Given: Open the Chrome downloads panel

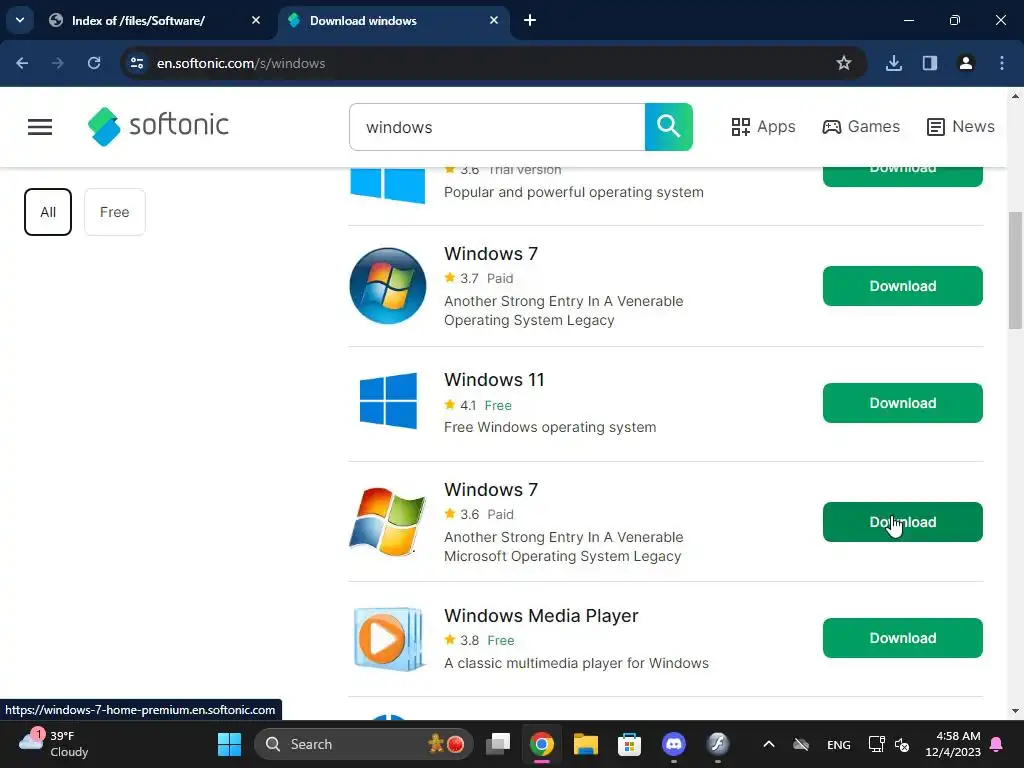Looking at the screenshot, I should [x=894, y=63].
